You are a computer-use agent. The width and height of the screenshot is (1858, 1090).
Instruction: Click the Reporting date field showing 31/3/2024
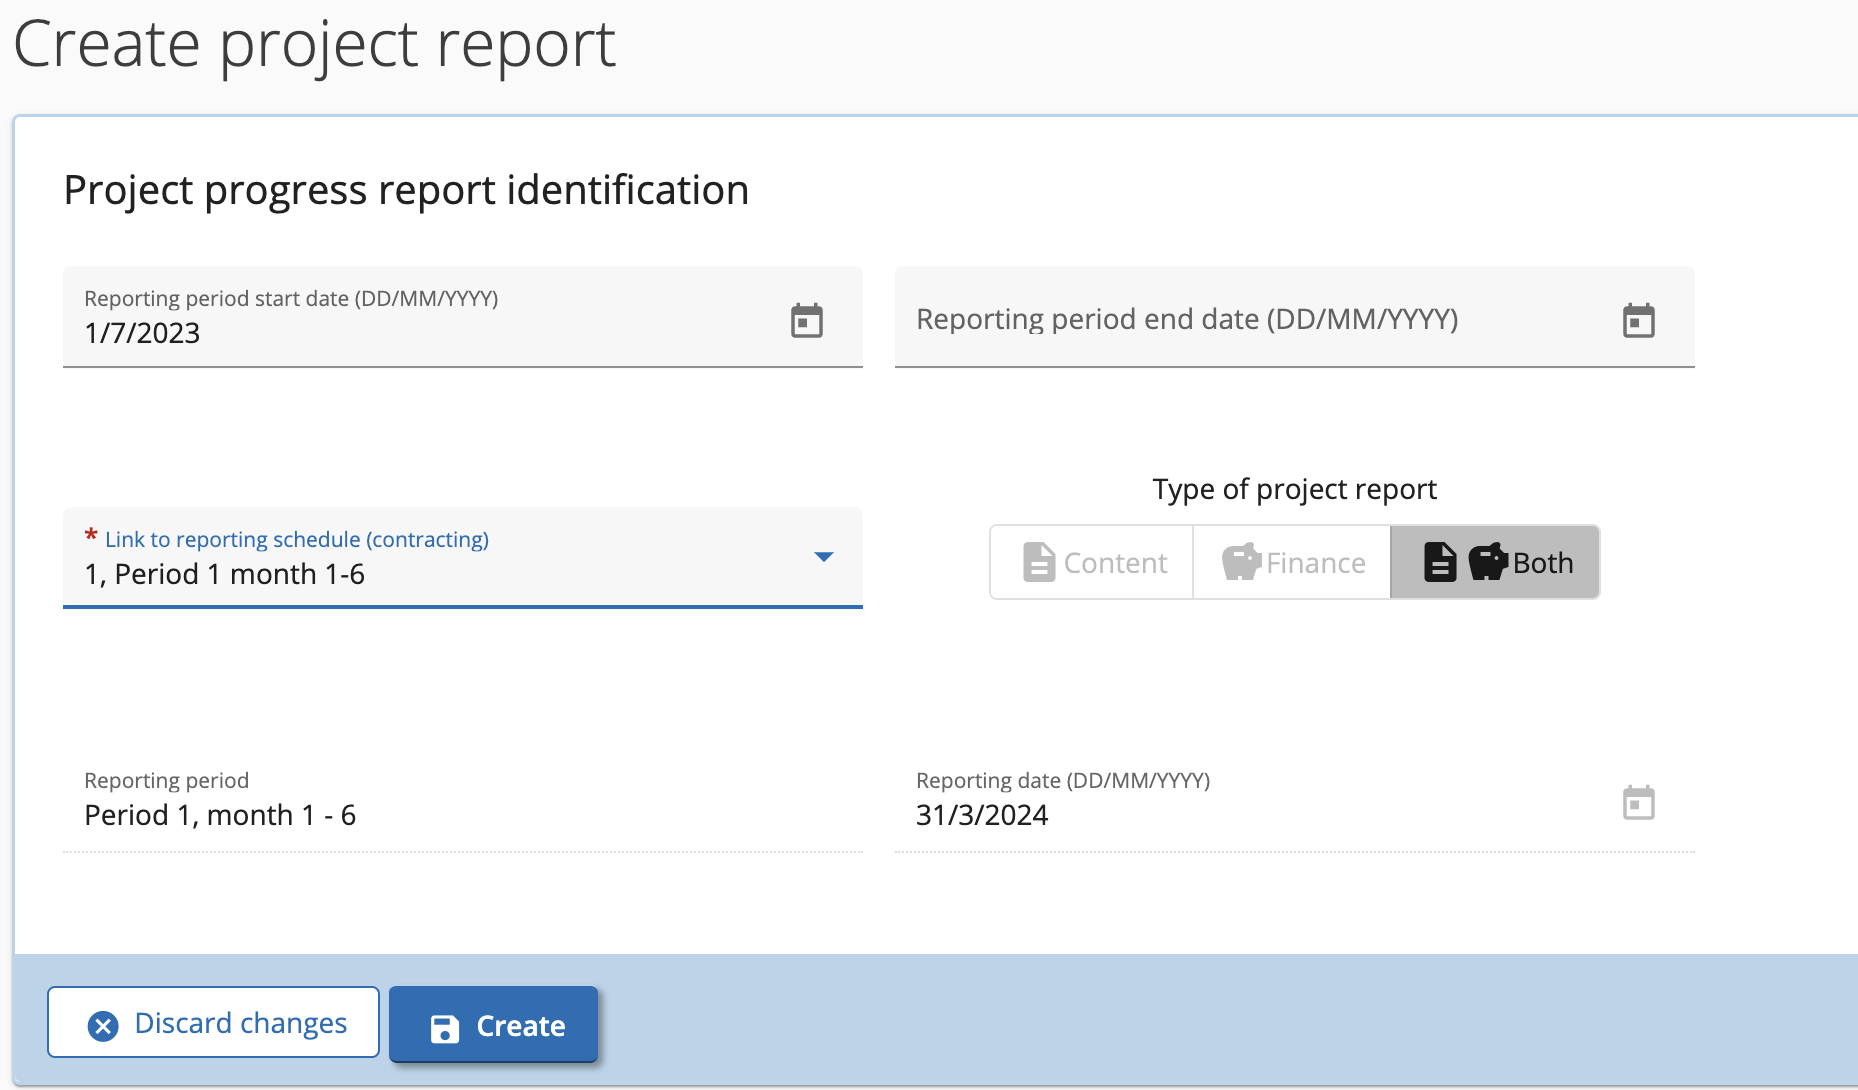pyautogui.click(x=1250, y=814)
